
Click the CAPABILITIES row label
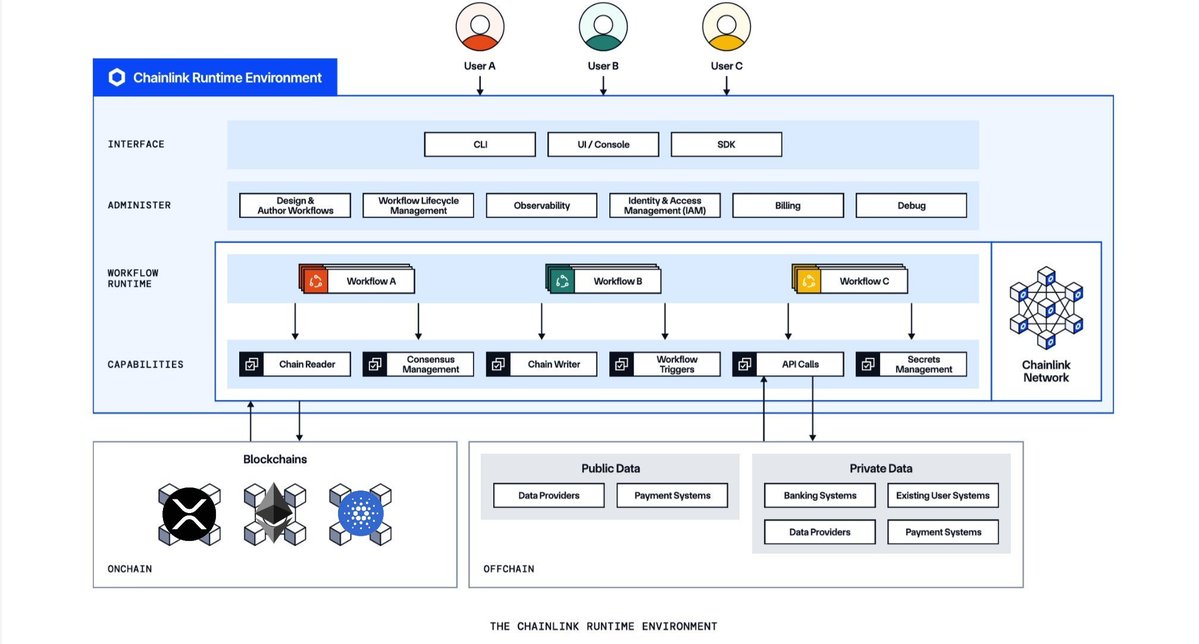click(145, 364)
